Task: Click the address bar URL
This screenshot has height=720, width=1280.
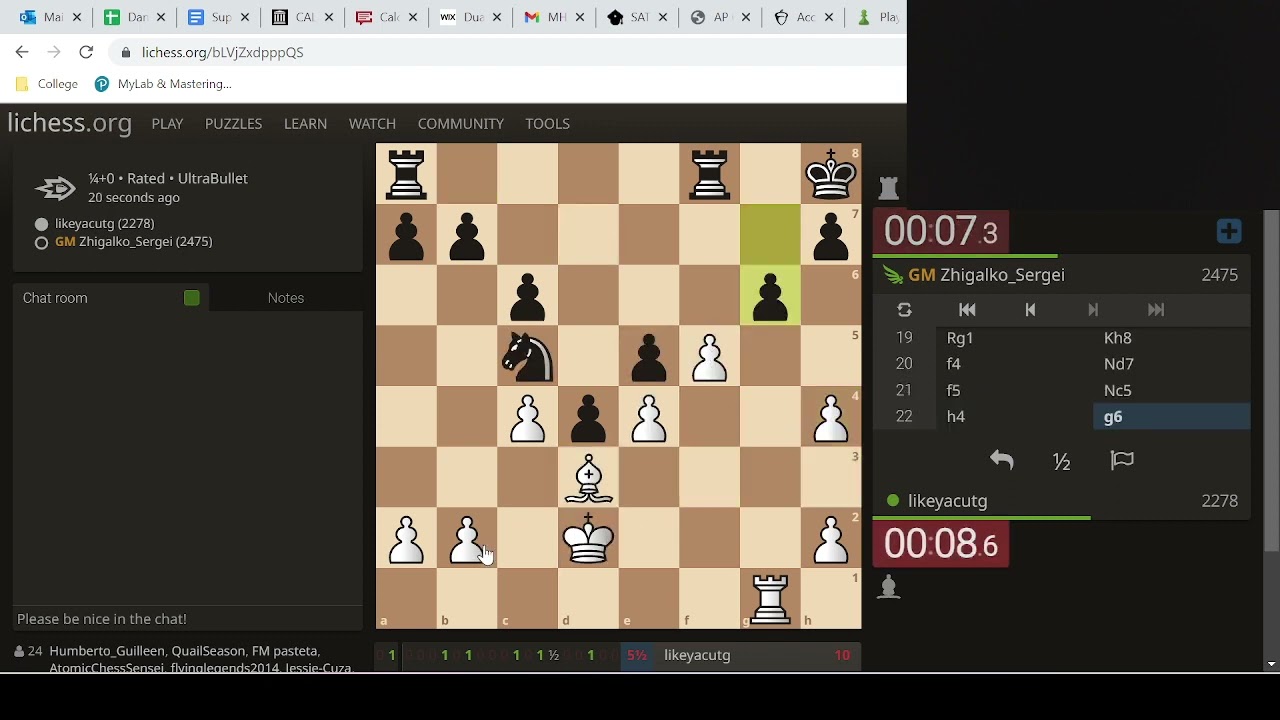Action: click(222, 52)
